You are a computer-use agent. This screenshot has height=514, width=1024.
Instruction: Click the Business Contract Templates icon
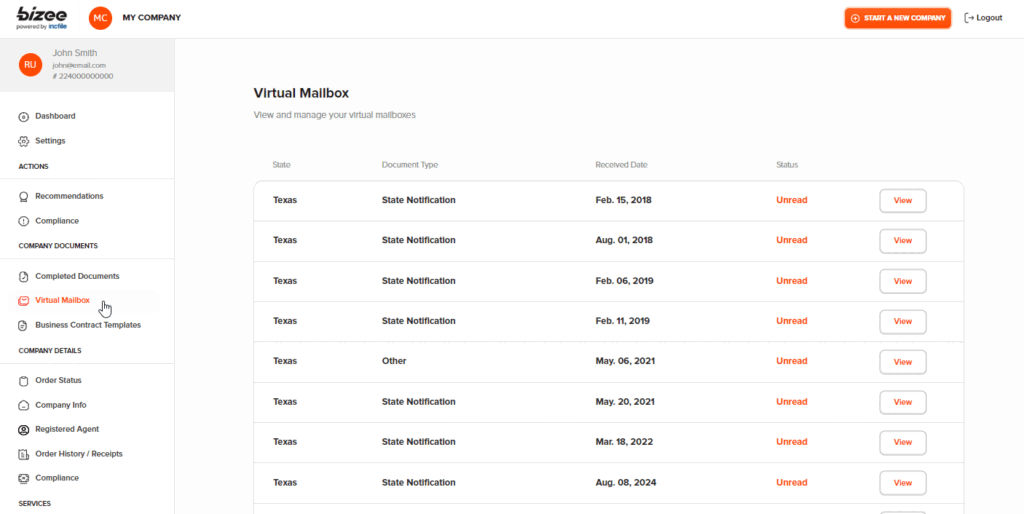tap(24, 325)
